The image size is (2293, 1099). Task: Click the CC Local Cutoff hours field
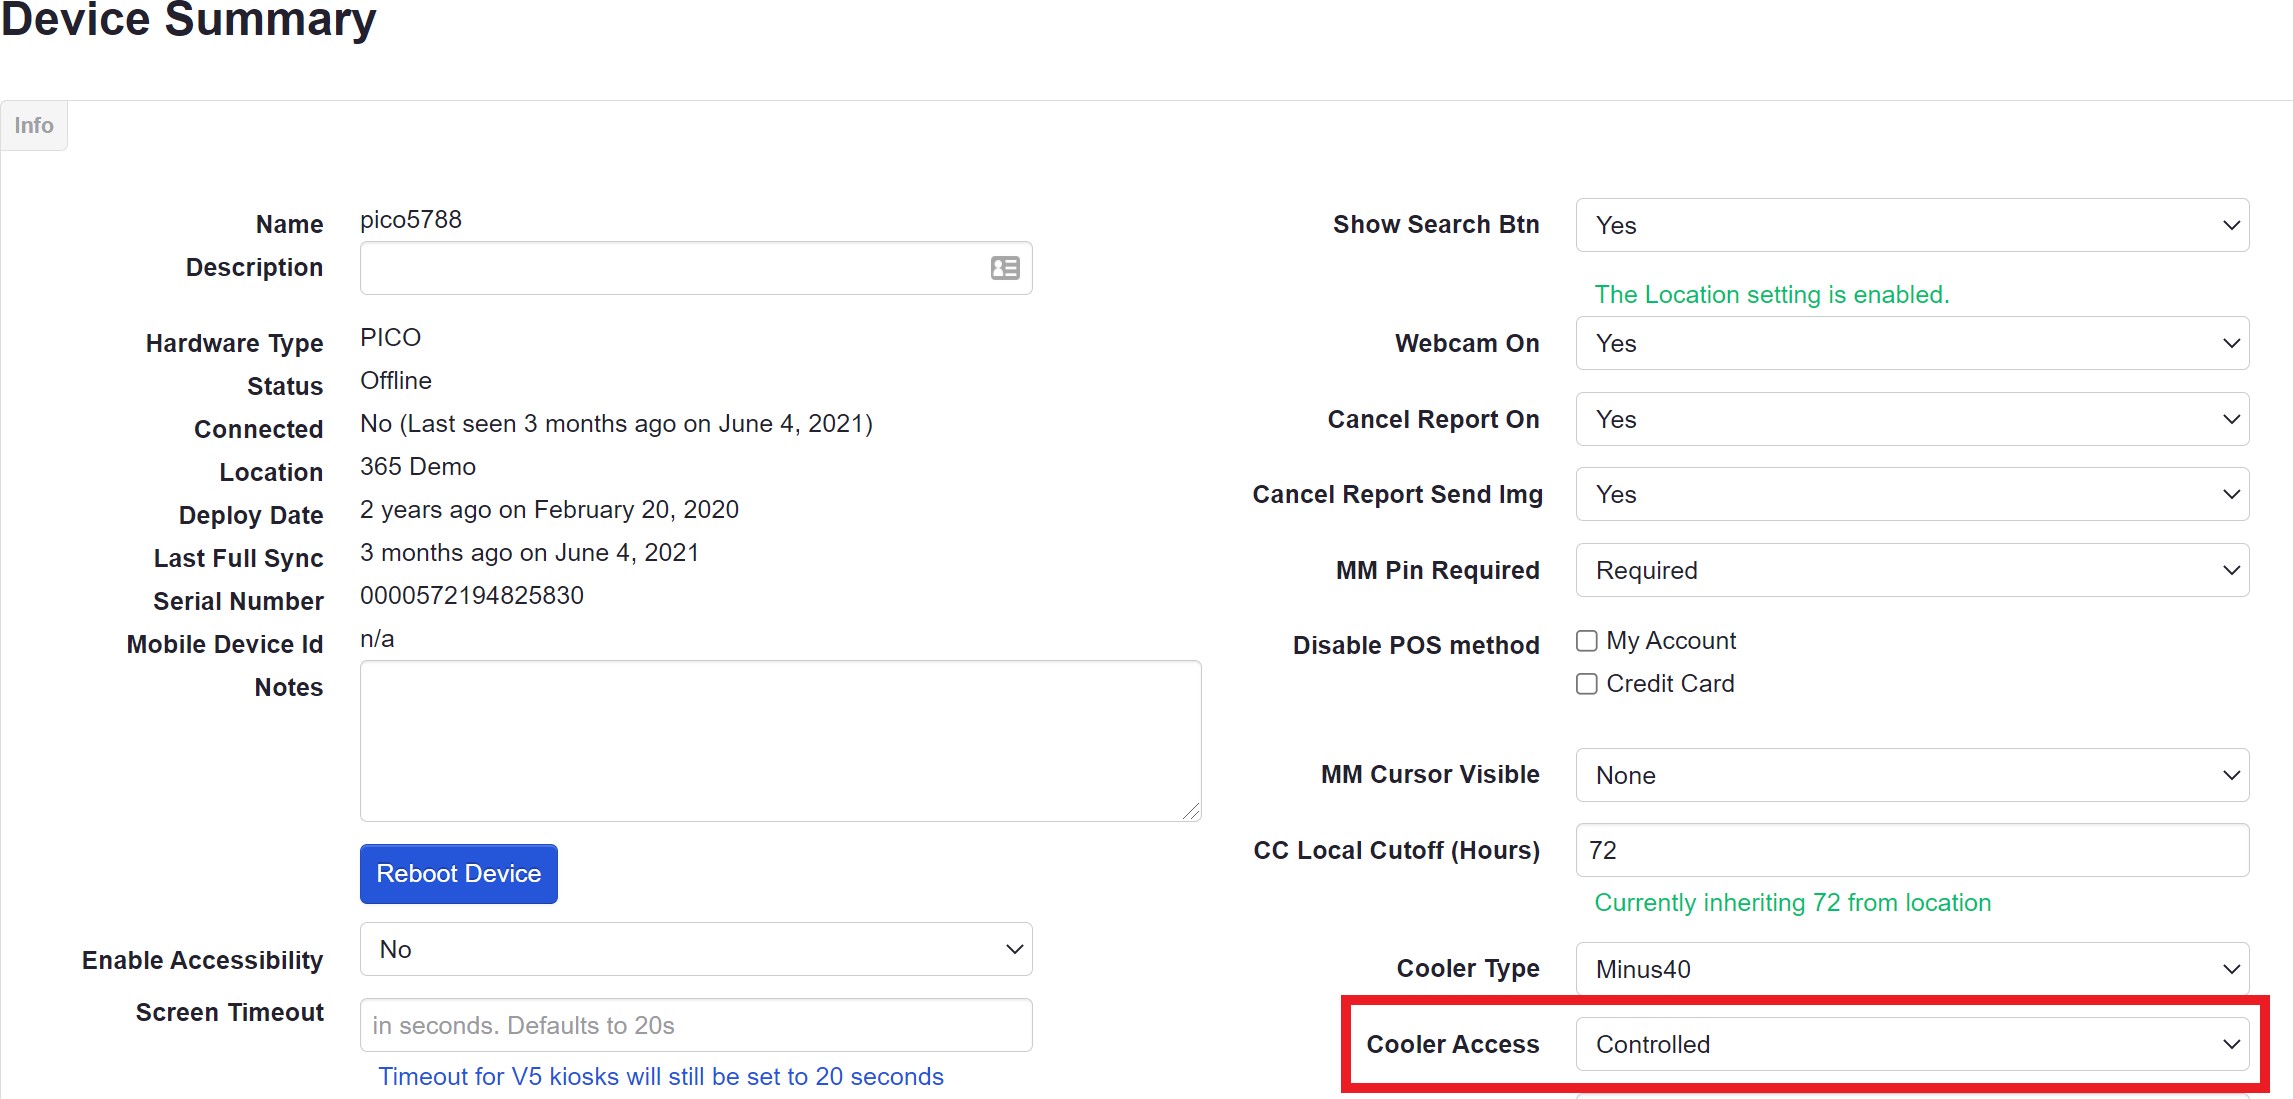pos(1912,850)
